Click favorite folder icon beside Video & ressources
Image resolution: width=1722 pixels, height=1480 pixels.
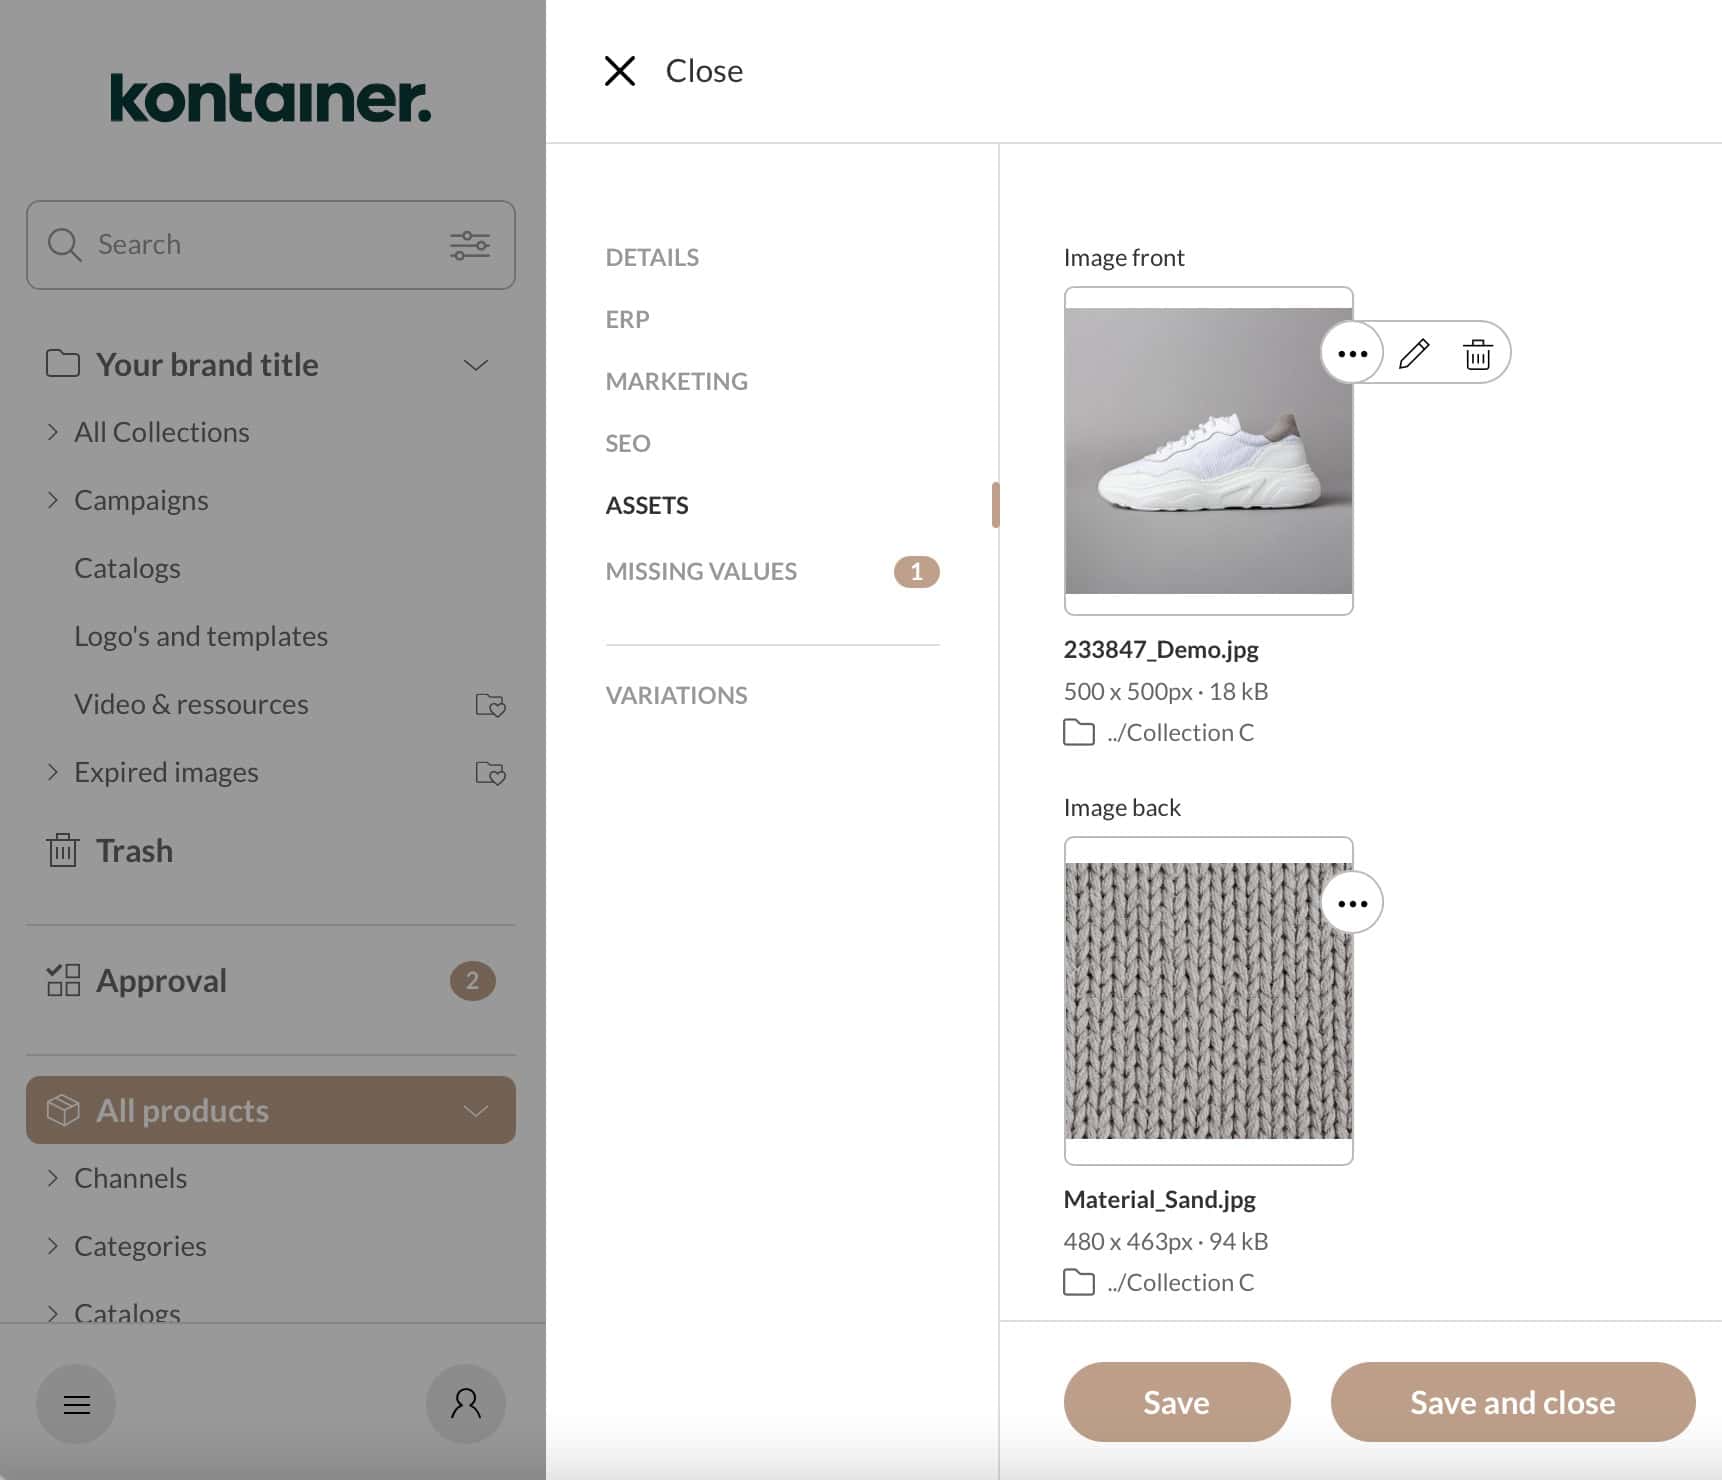[x=490, y=705]
